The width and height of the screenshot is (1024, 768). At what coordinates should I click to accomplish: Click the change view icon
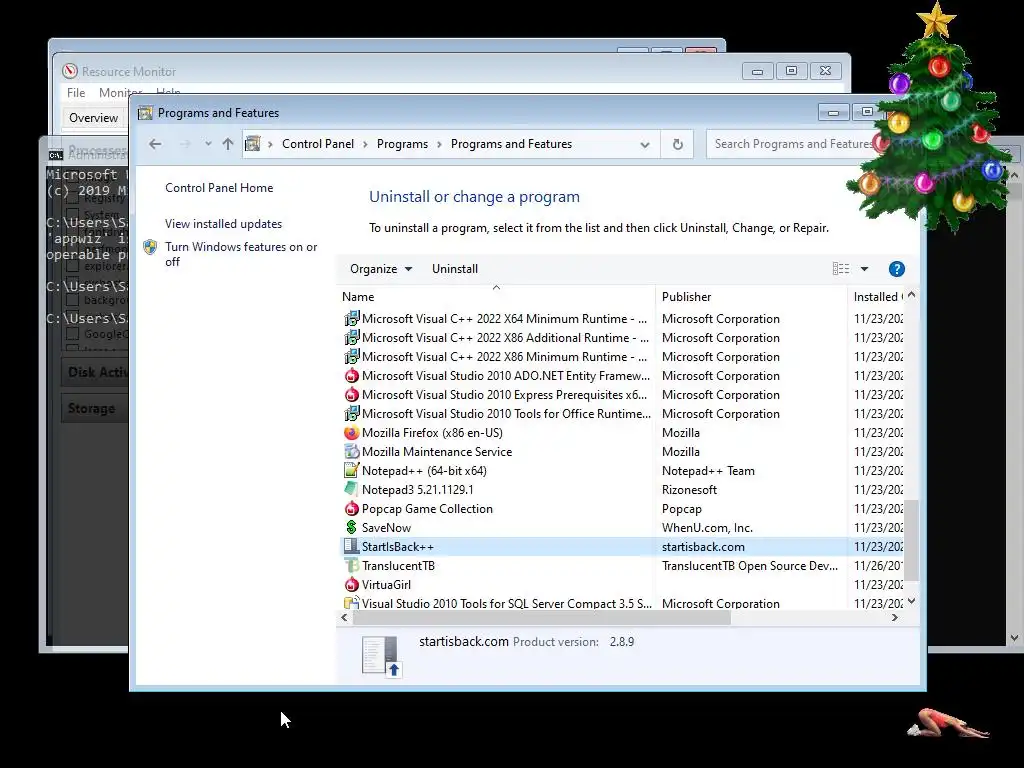[841, 268]
